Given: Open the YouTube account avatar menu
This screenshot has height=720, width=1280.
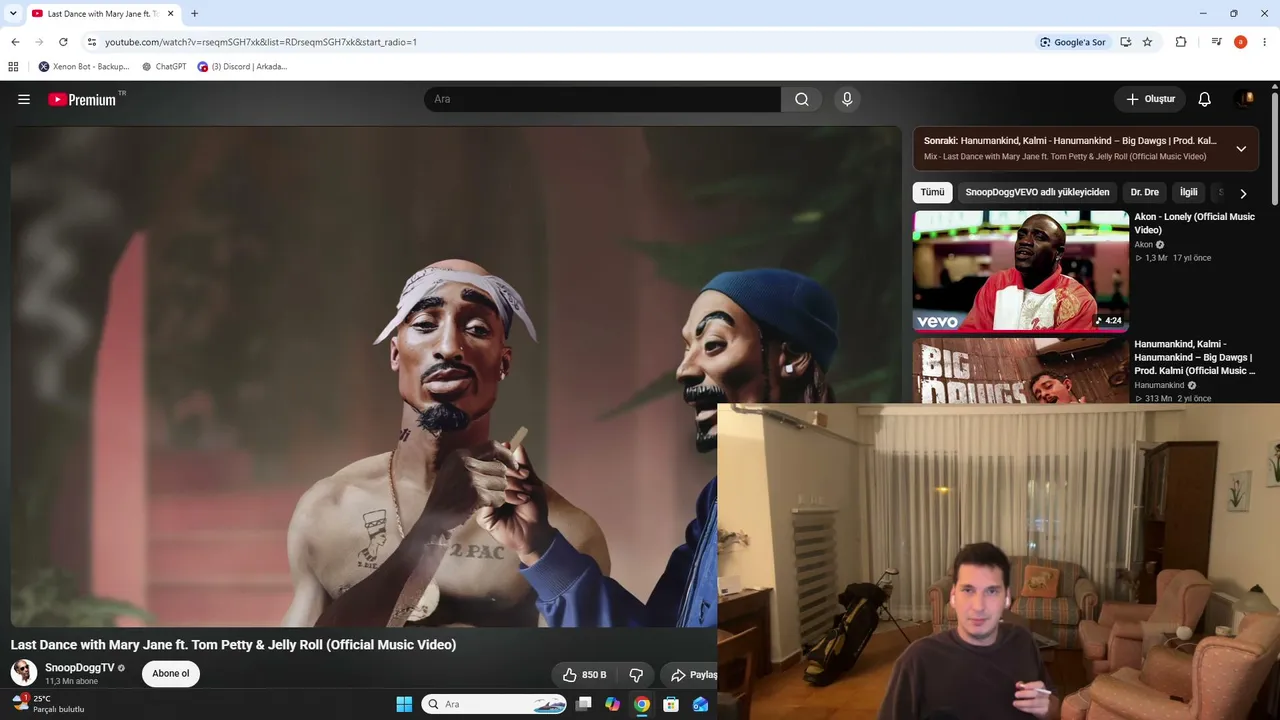Looking at the screenshot, I should tap(1245, 99).
